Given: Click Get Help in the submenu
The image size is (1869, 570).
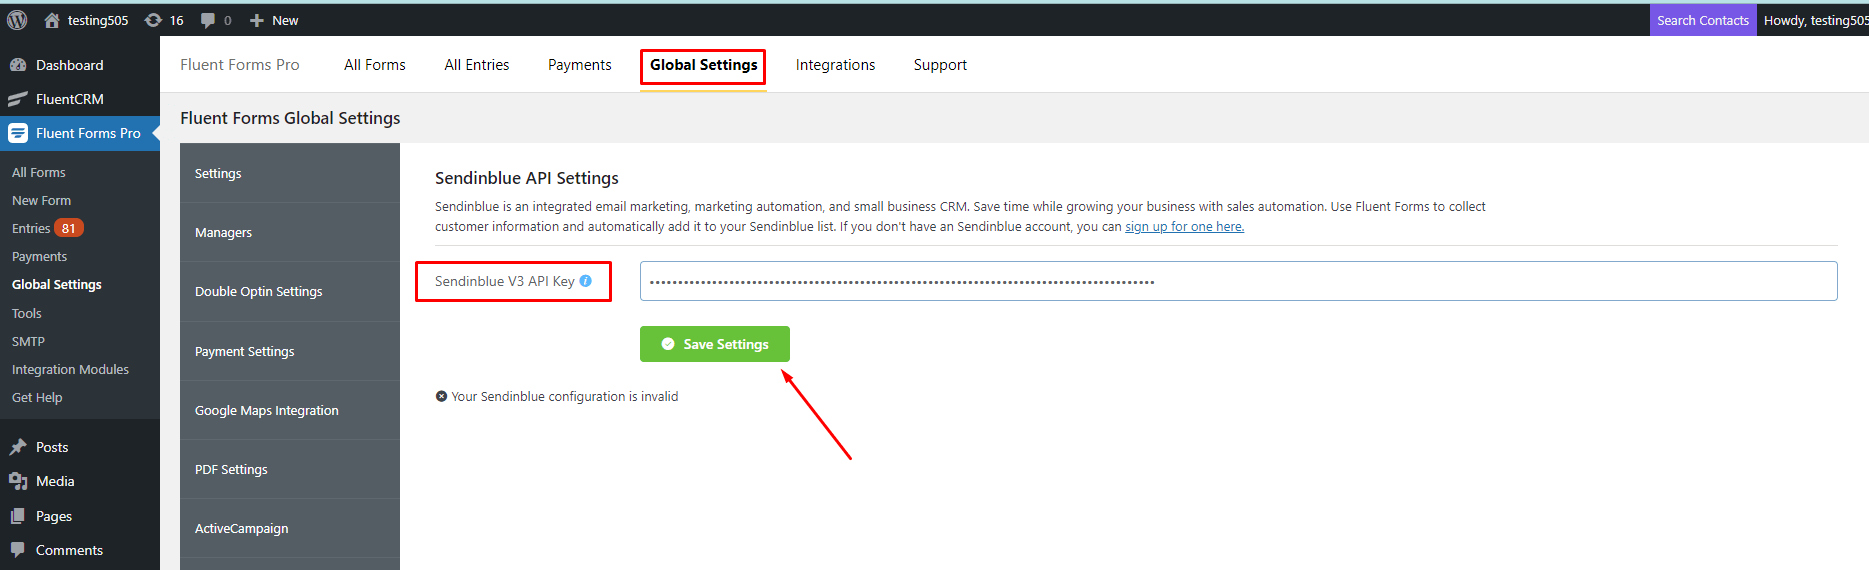Looking at the screenshot, I should pyautogui.click(x=37, y=397).
